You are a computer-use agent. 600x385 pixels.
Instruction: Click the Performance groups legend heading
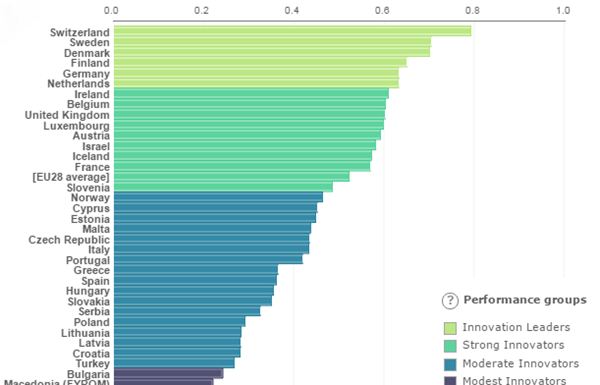(525, 300)
